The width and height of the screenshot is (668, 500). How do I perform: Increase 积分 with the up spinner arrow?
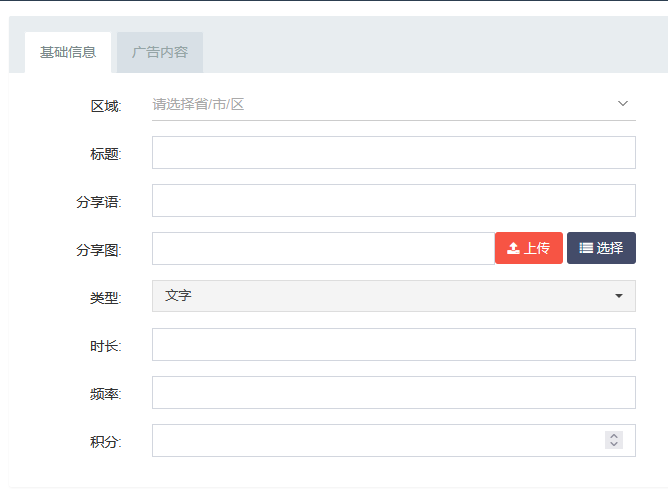pyautogui.click(x=614, y=436)
